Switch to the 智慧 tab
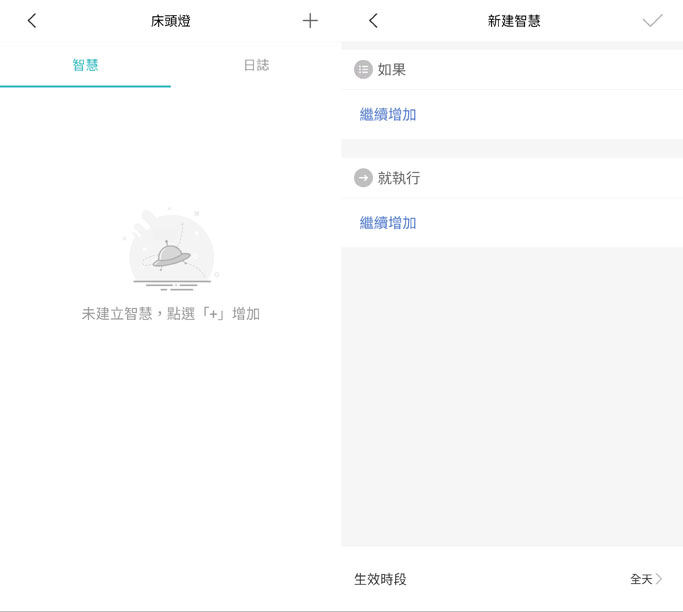The image size is (683, 612). (x=85, y=65)
